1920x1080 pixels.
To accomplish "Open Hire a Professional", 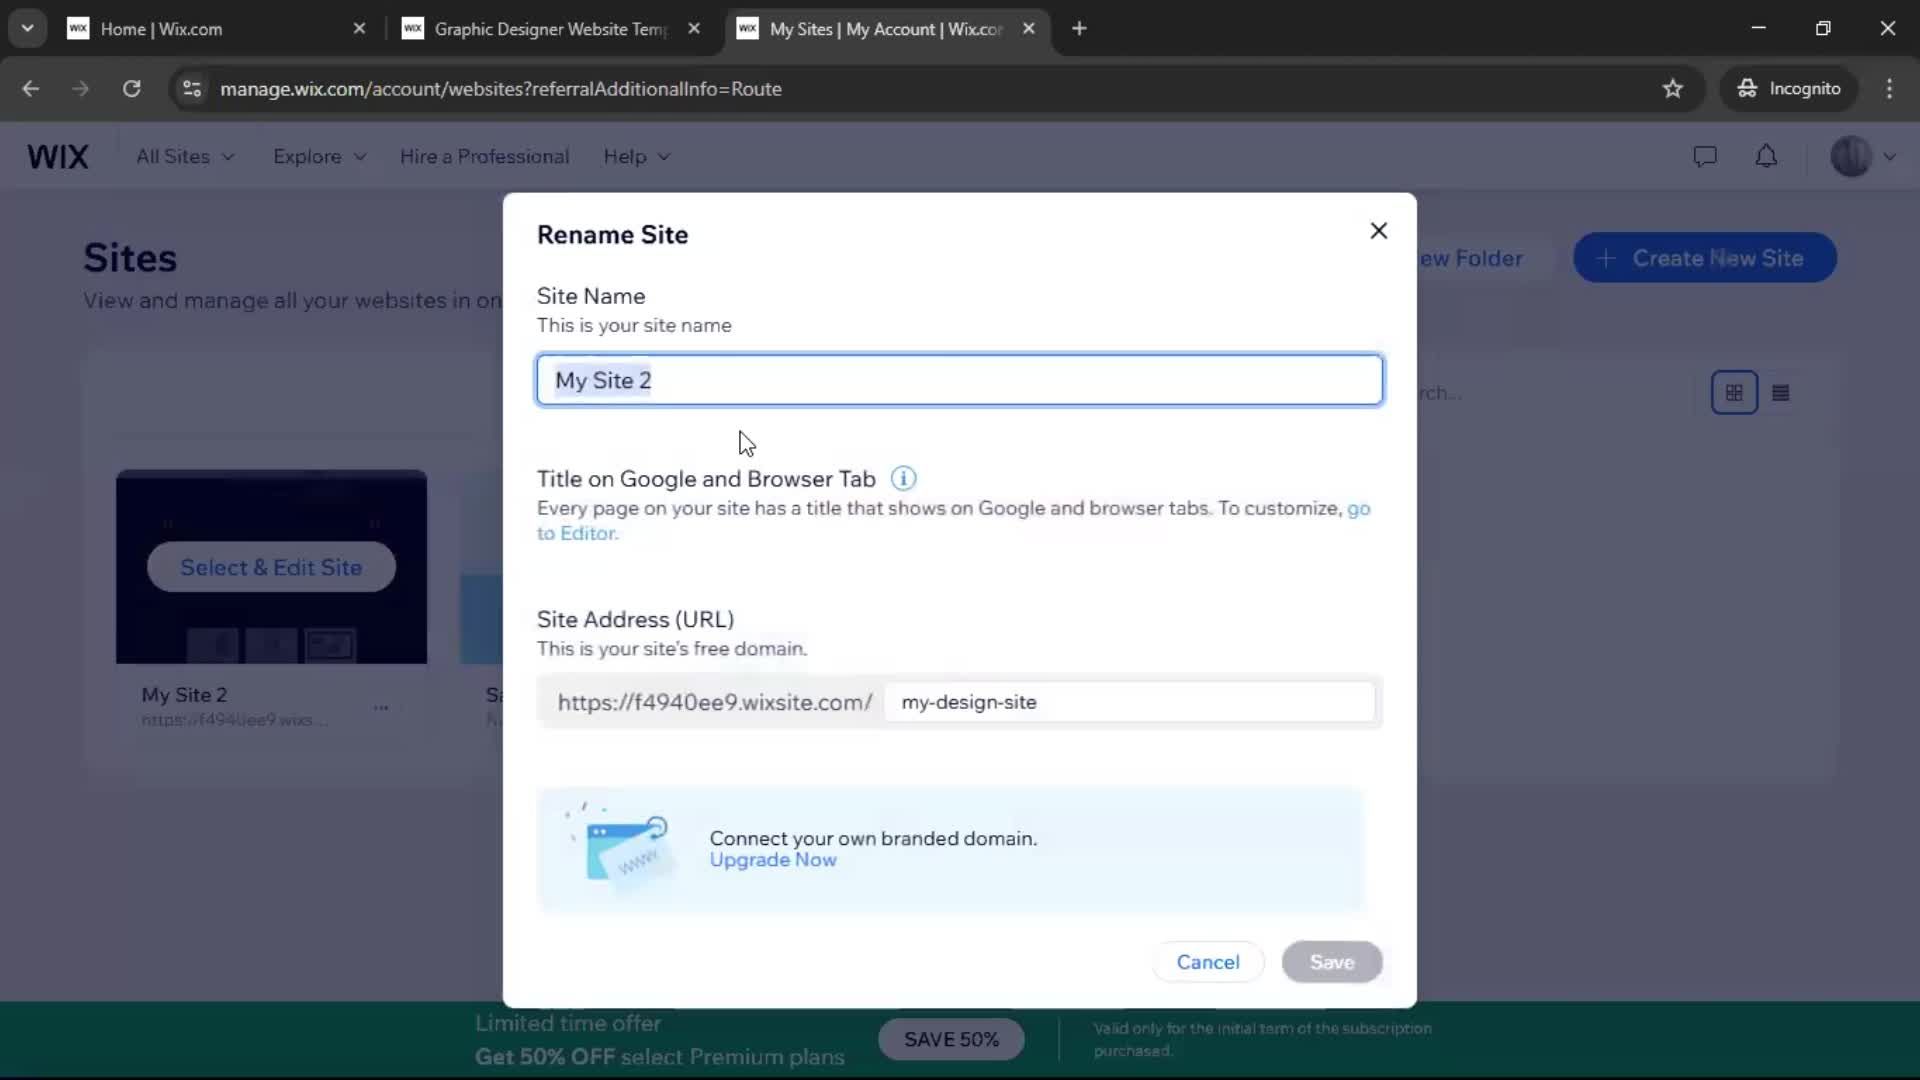I will (484, 157).
